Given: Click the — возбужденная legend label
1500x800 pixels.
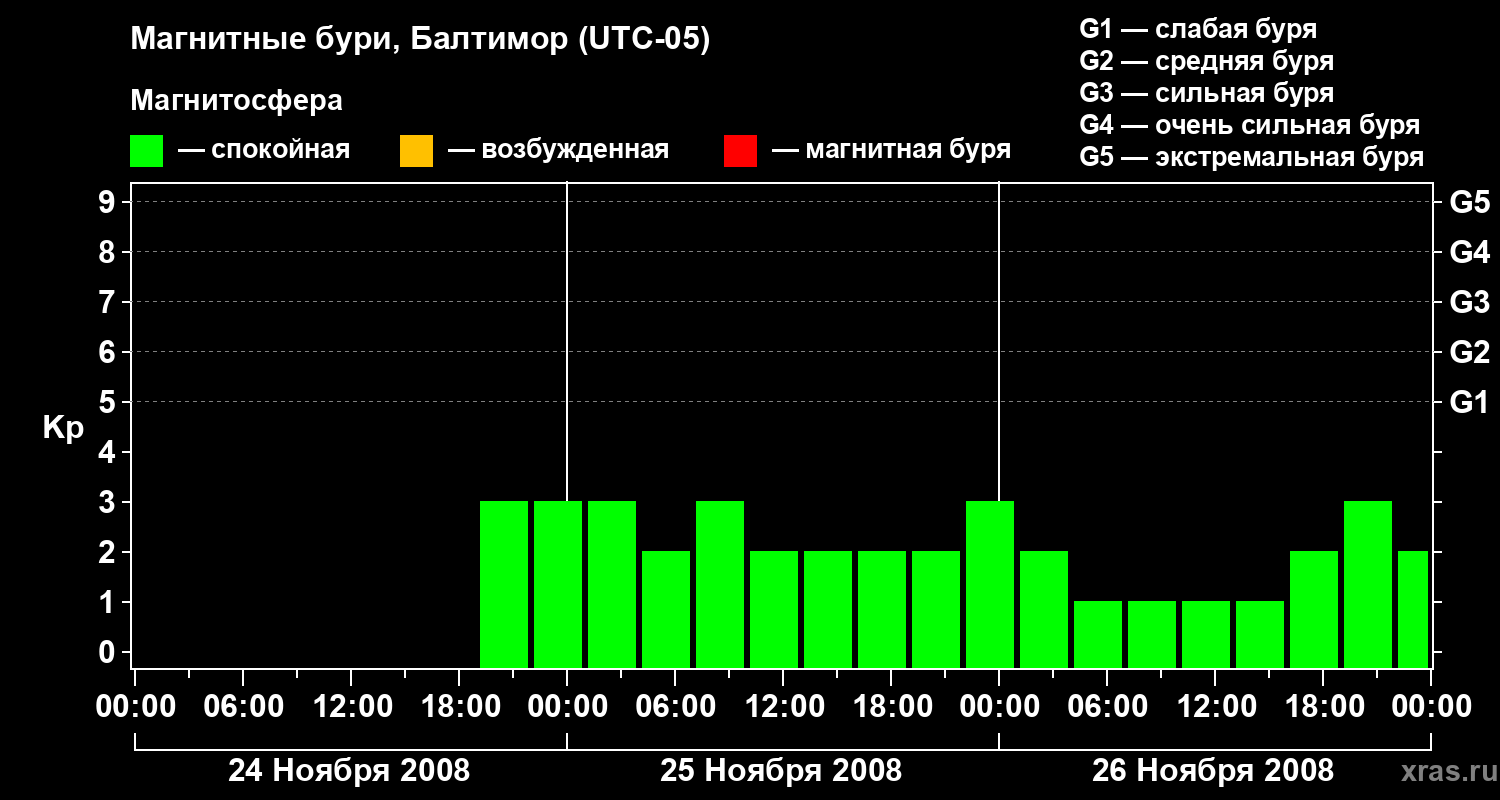Looking at the screenshot, I should click(558, 151).
